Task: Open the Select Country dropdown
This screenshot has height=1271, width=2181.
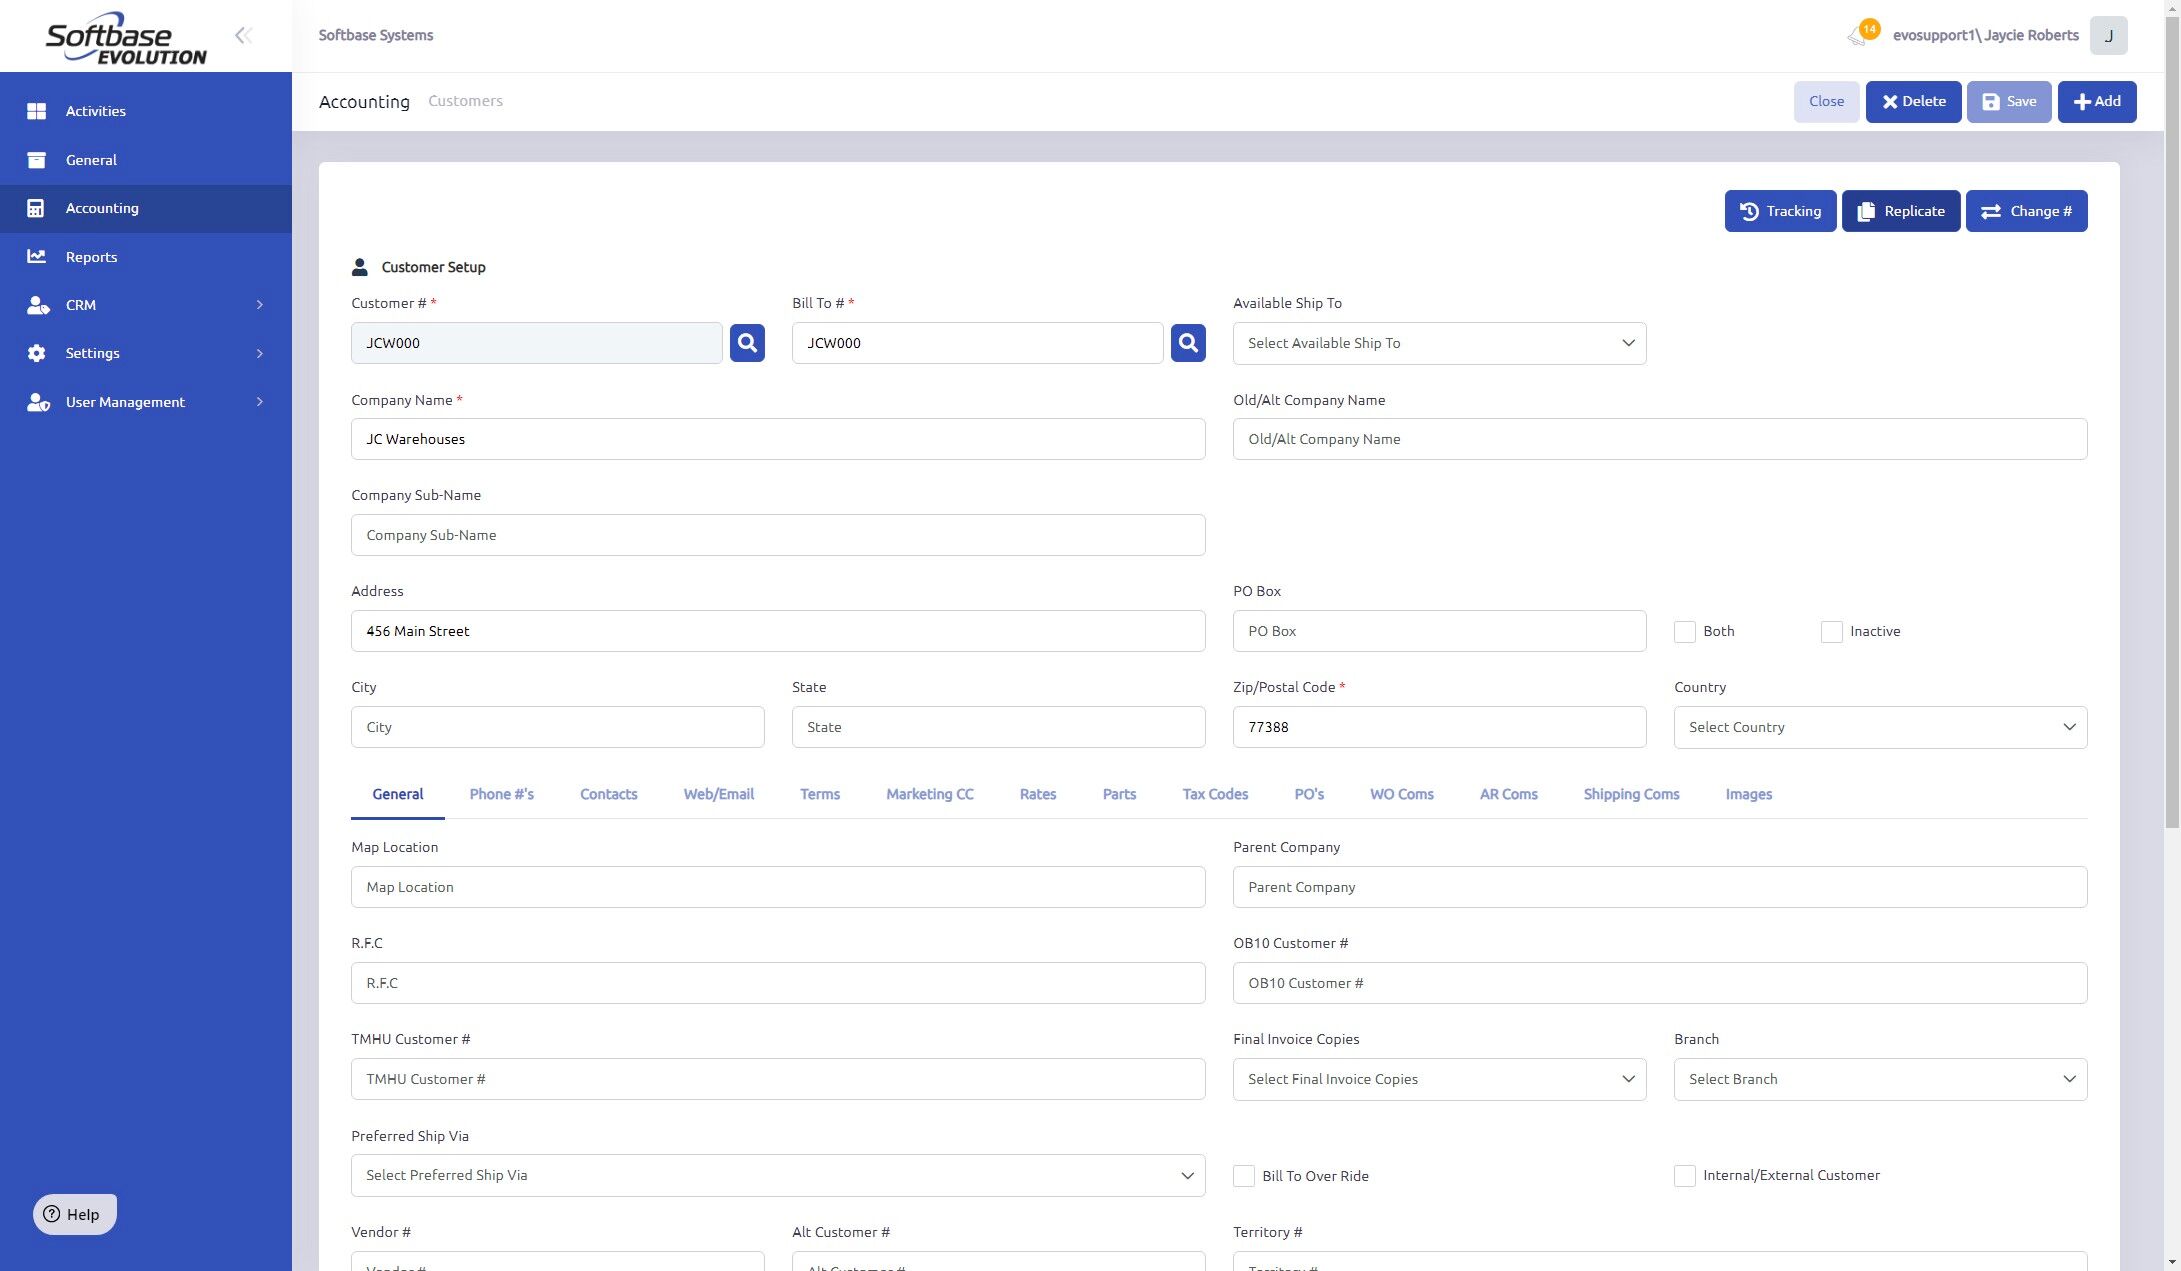Action: click(1880, 727)
